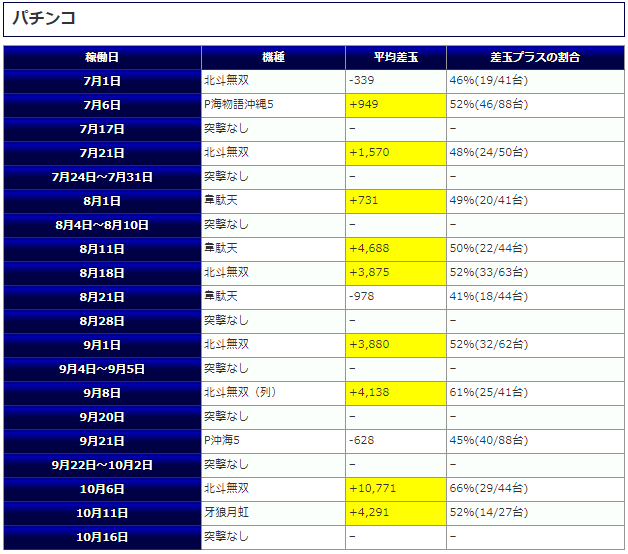Select the 8月18日 date row header
Image resolution: width=628 pixels, height=554 pixels.
pyautogui.click(x=102, y=273)
